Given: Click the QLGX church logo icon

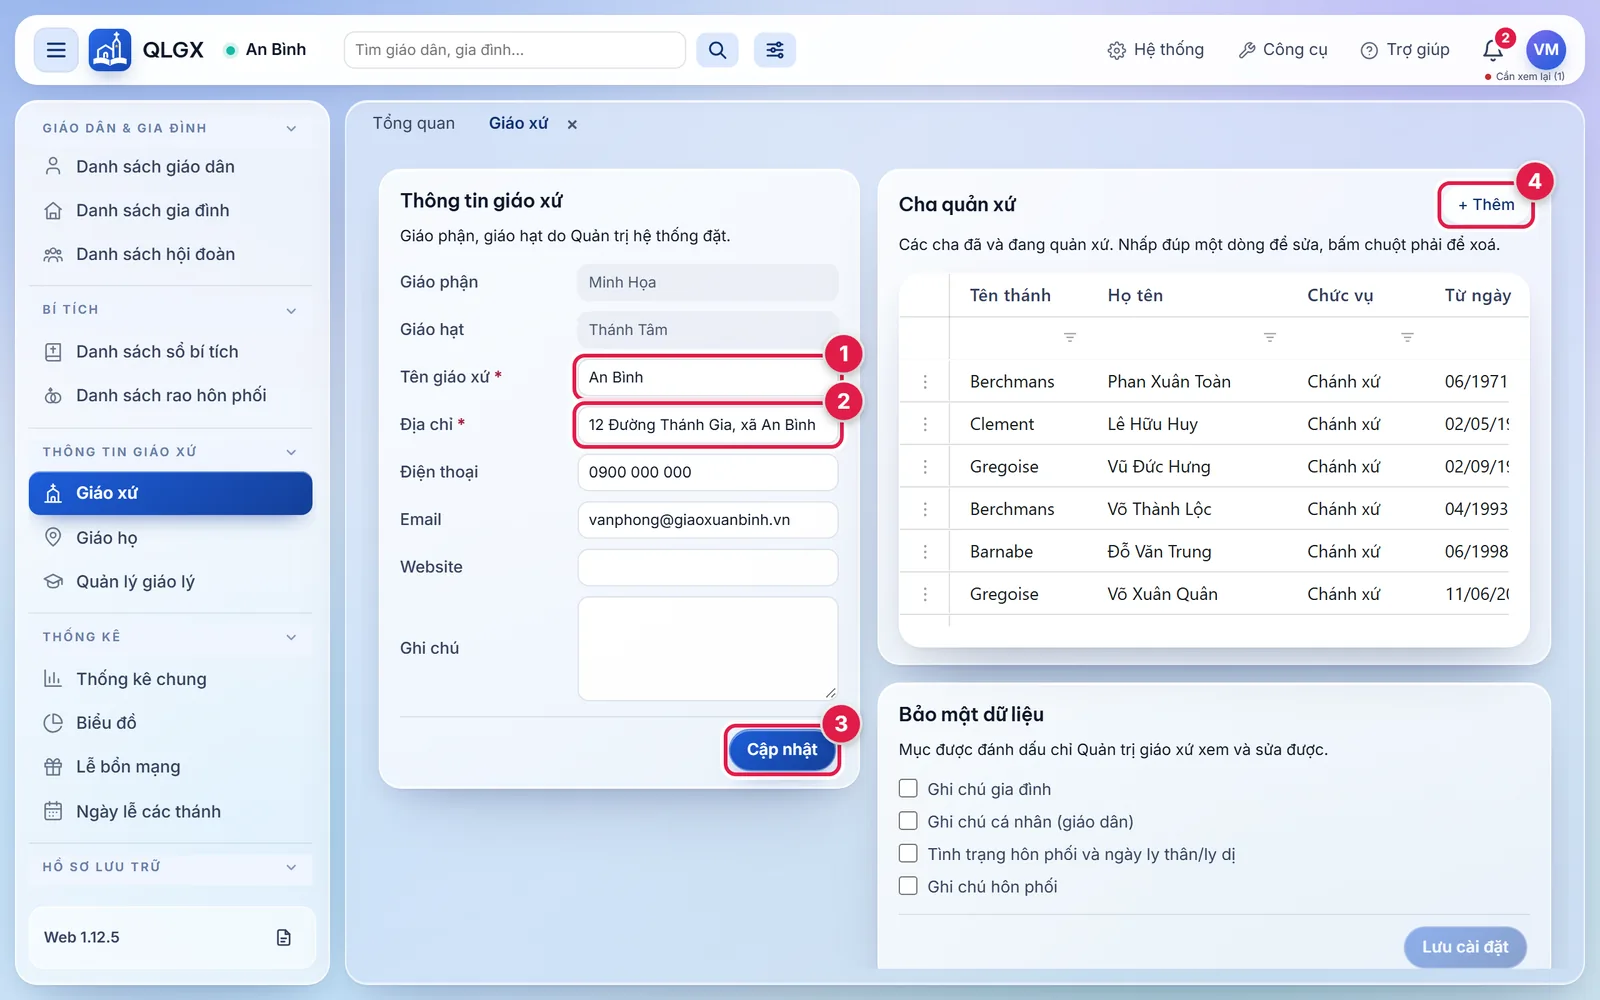Looking at the screenshot, I should 110,50.
